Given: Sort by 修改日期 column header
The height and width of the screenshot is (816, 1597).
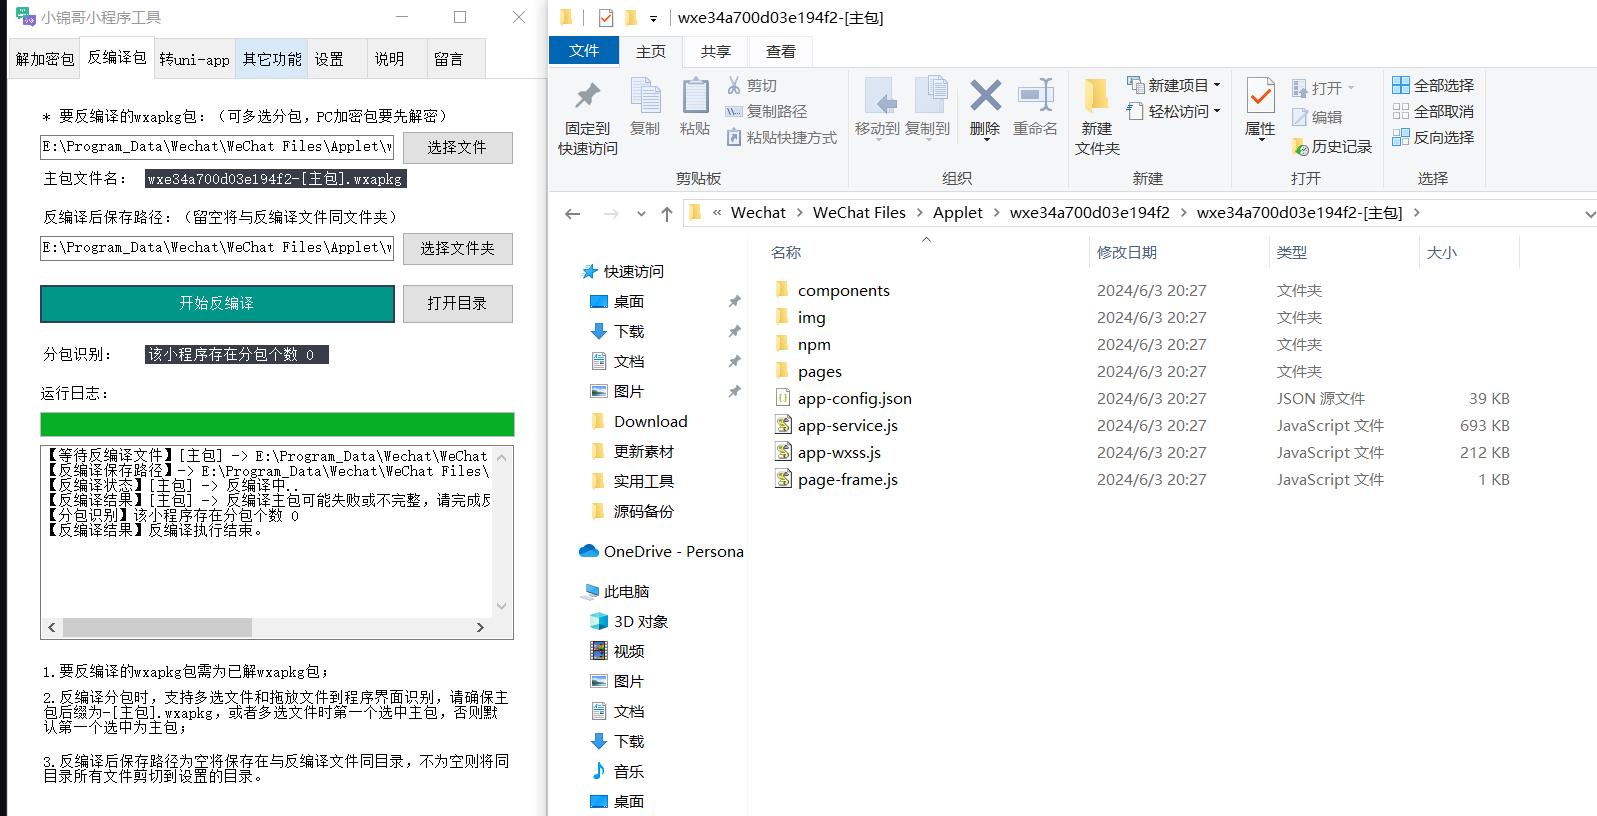Looking at the screenshot, I should 1127,253.
